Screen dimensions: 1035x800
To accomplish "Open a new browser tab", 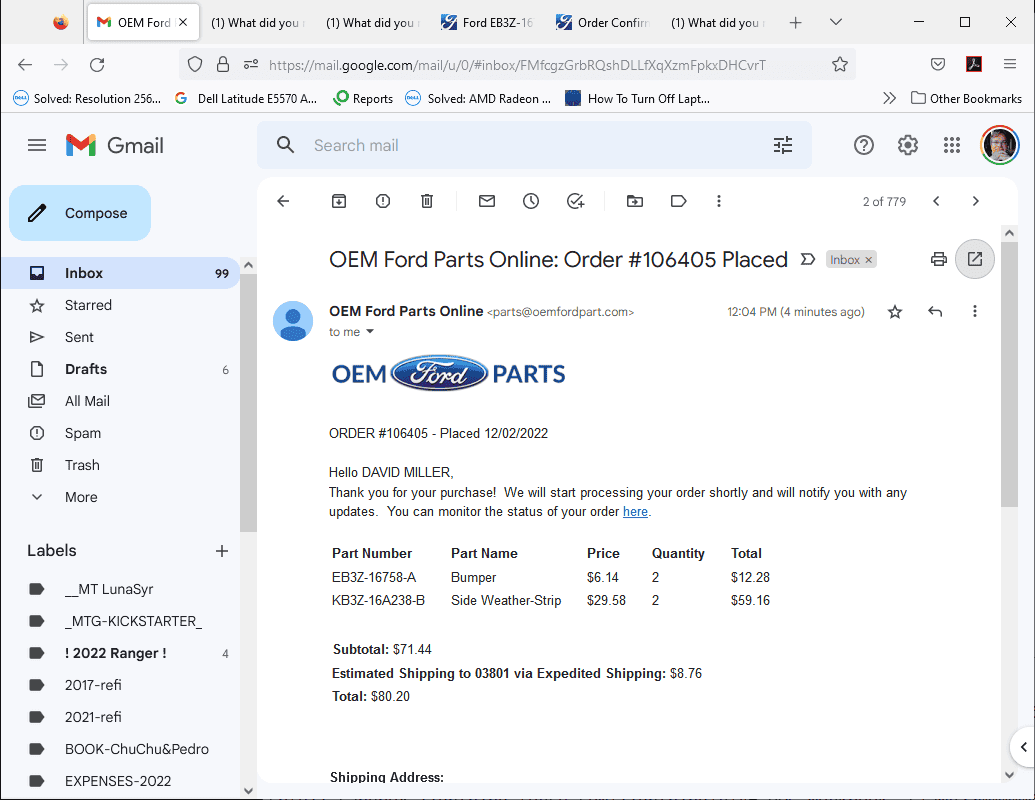I will coord(795,22).
